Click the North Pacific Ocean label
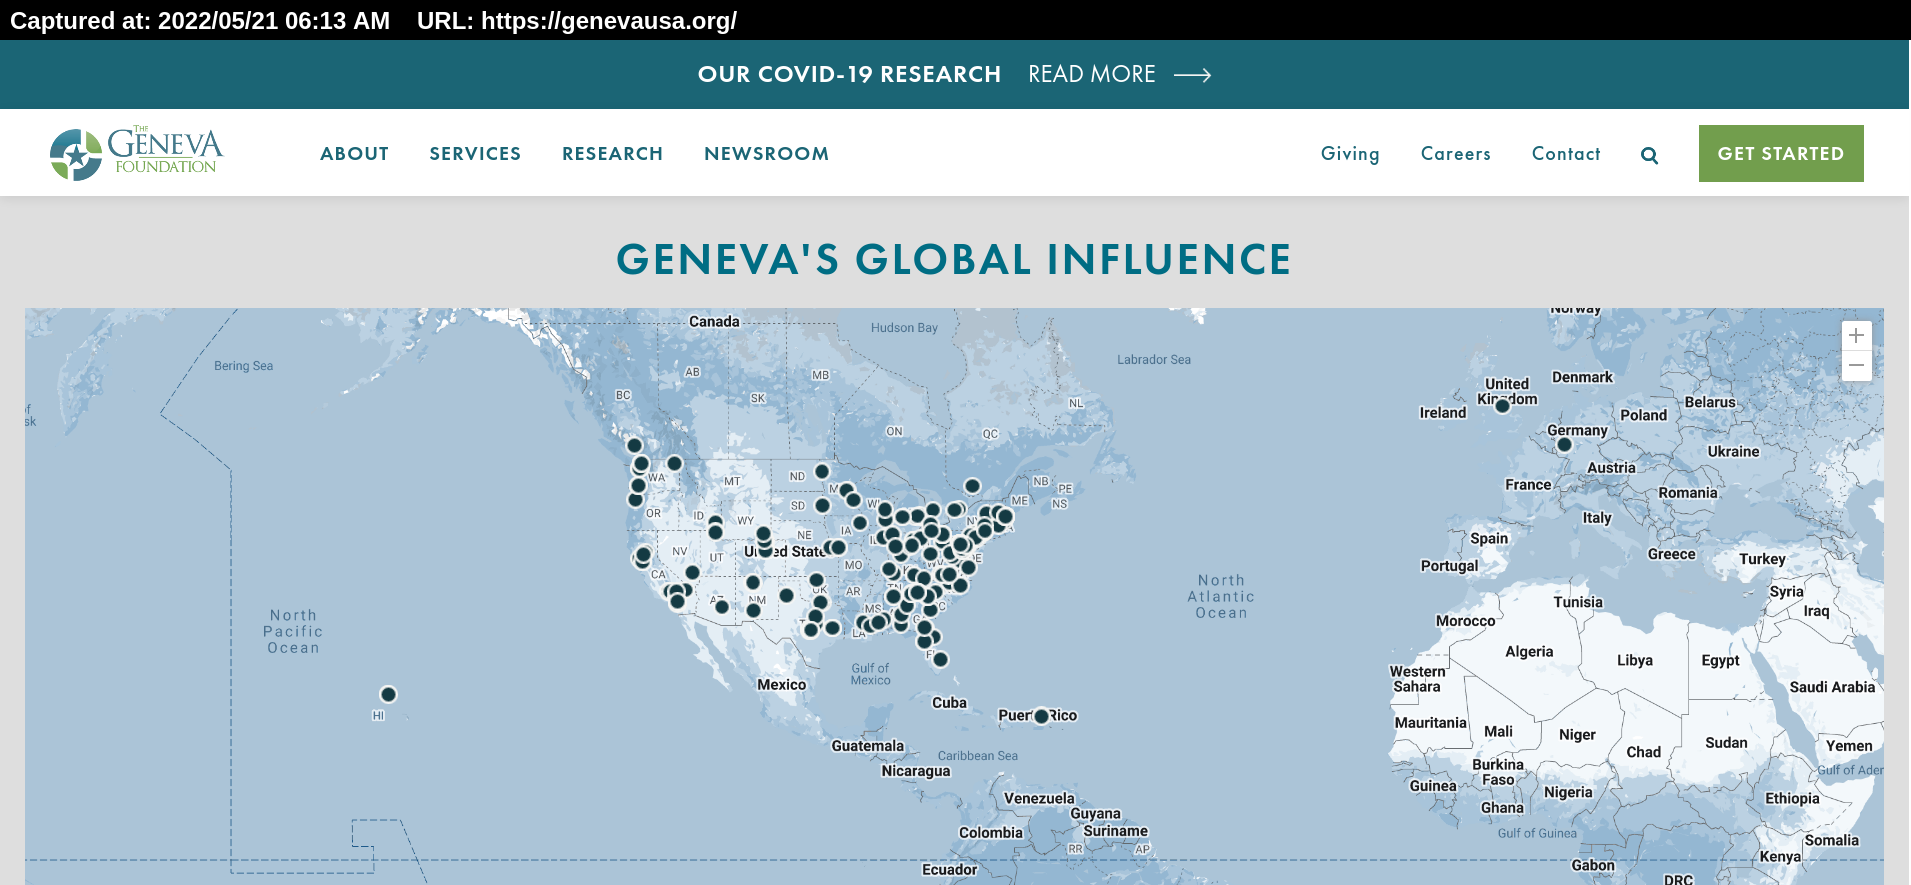The image size is (1911, 885). 293,632
